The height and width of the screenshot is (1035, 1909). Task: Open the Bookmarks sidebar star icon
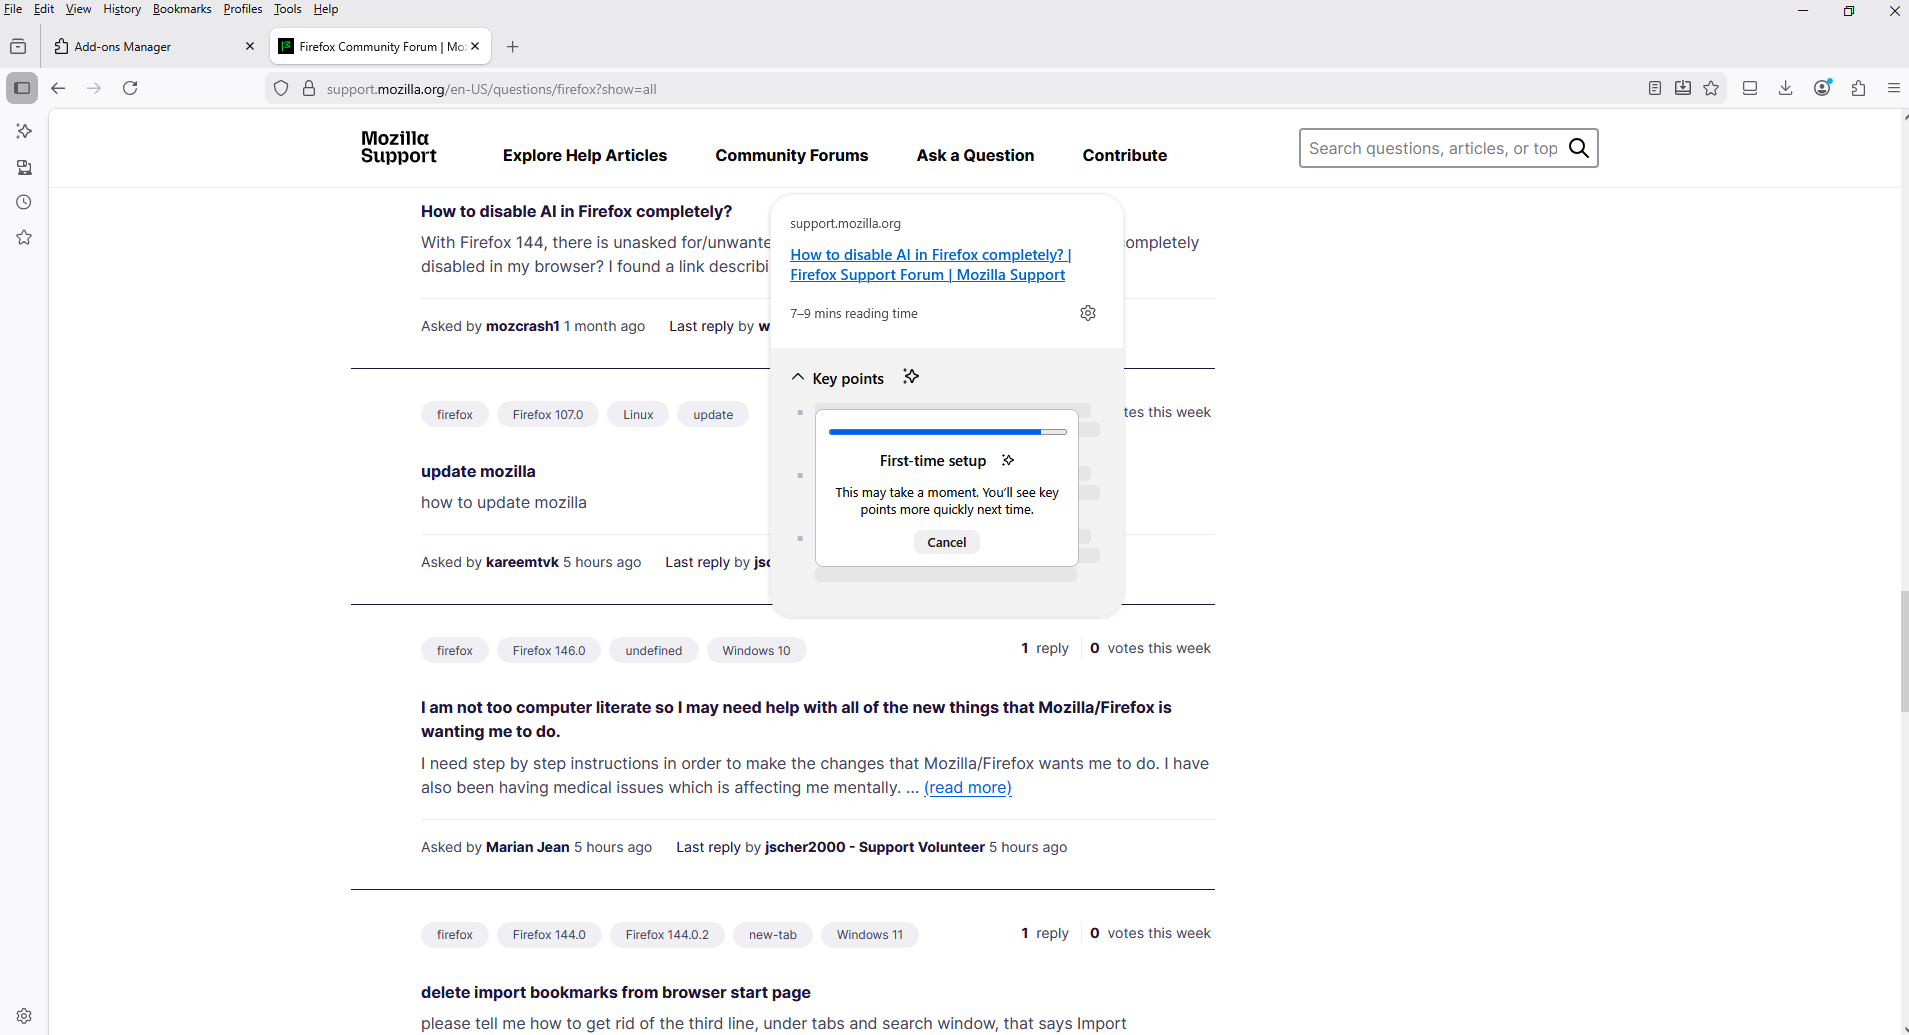pos(24,238)
